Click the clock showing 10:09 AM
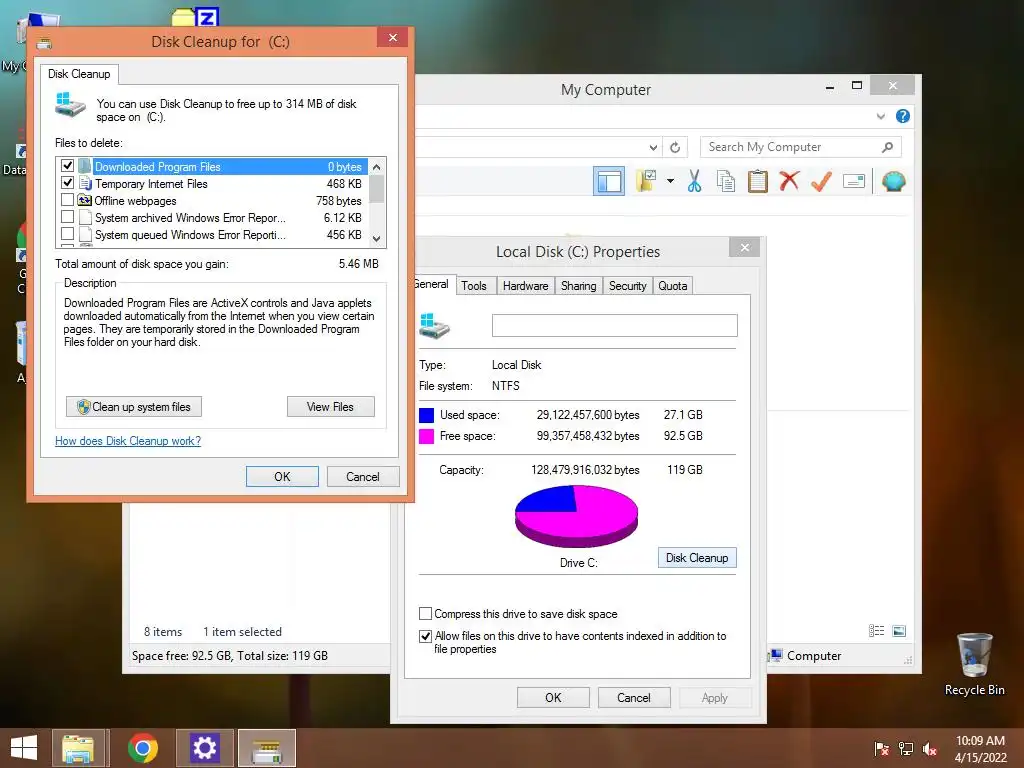The image size is (1024, 768). (x=980, y=741)
